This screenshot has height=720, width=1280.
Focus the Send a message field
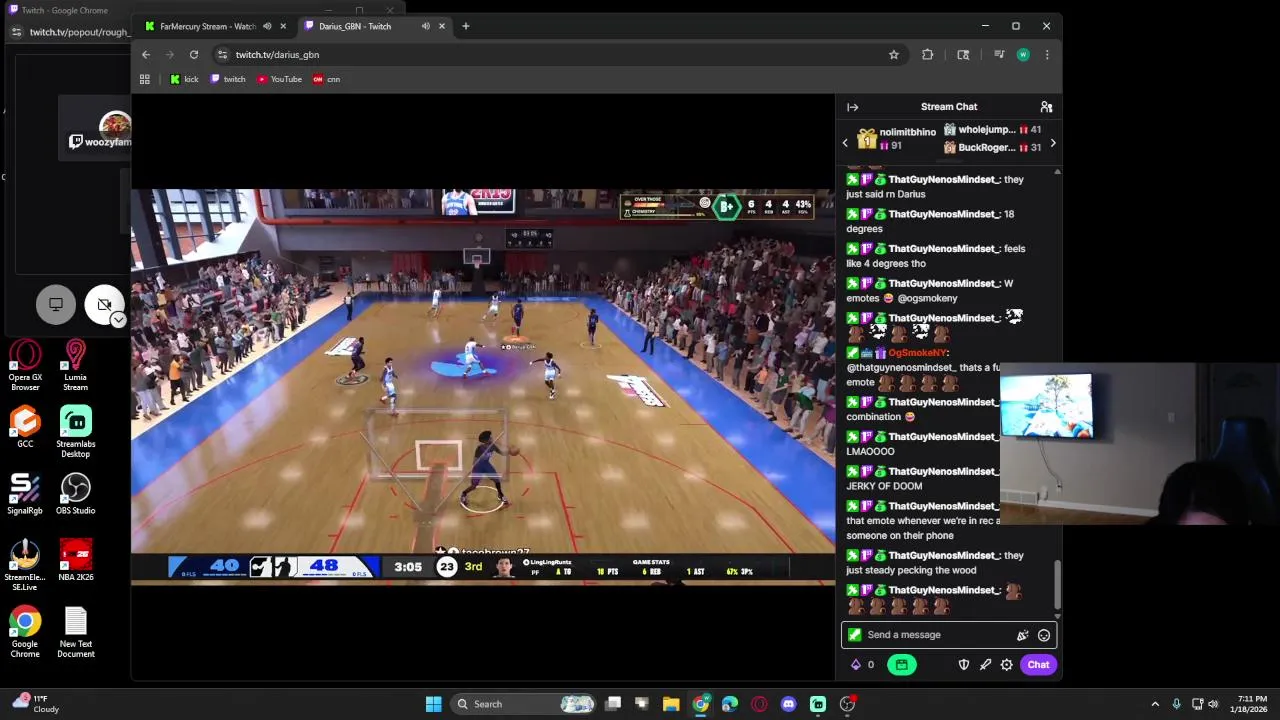point(948,635)
